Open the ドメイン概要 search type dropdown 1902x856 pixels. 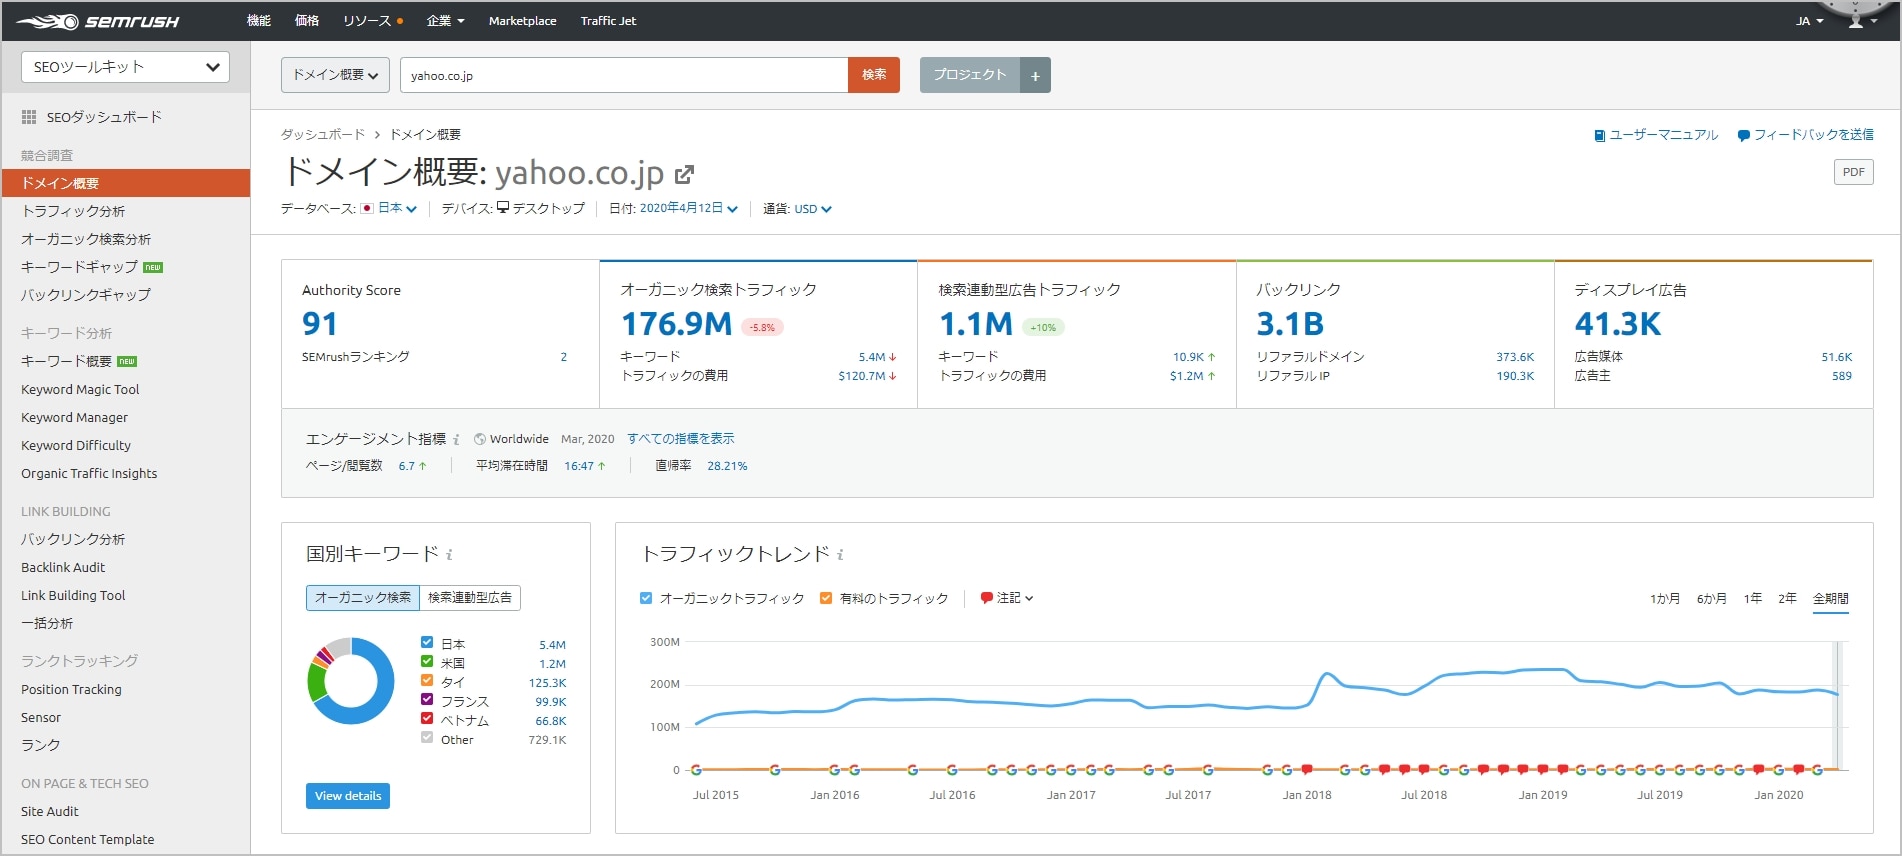[335, 75]
